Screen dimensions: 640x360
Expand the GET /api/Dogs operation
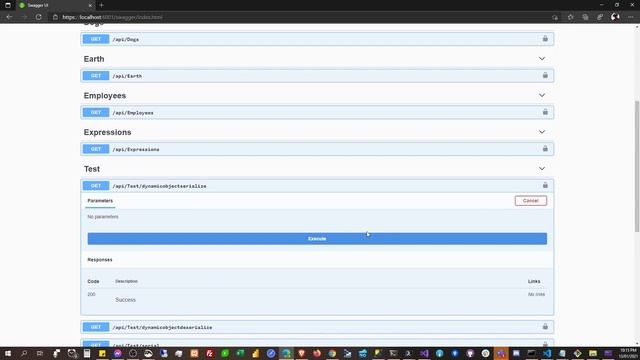(317, 39)
